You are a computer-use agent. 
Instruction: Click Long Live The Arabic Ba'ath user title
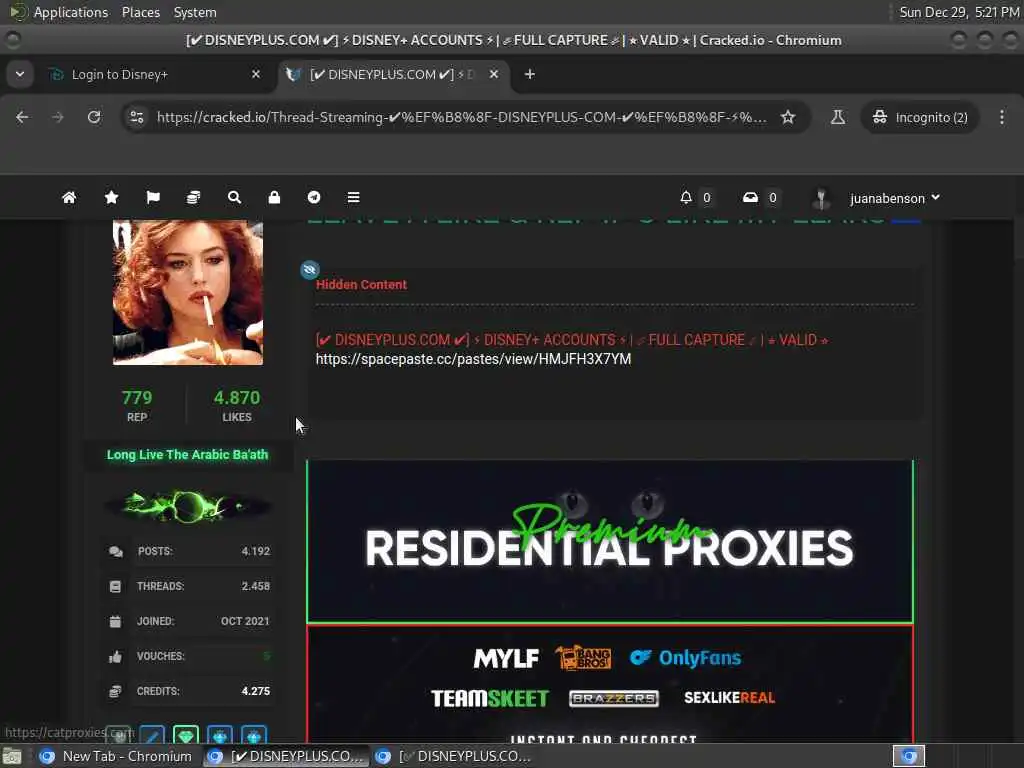click(187, 455)
